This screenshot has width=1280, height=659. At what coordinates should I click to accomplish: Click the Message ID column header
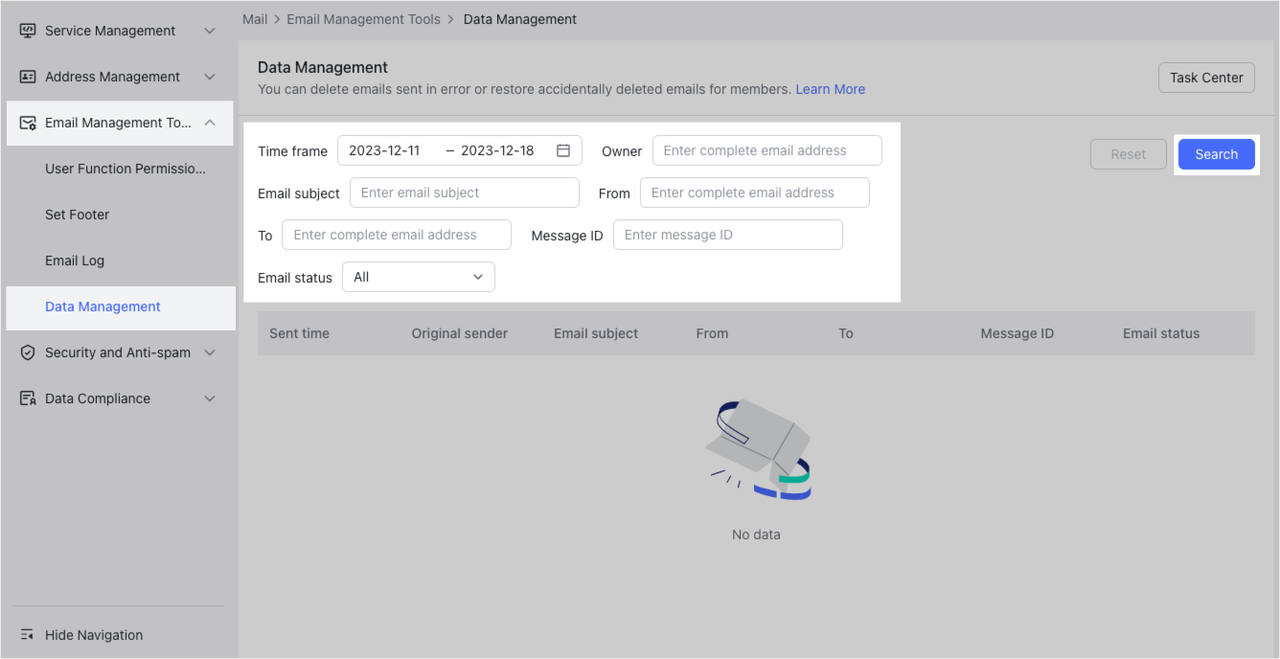1017,333
